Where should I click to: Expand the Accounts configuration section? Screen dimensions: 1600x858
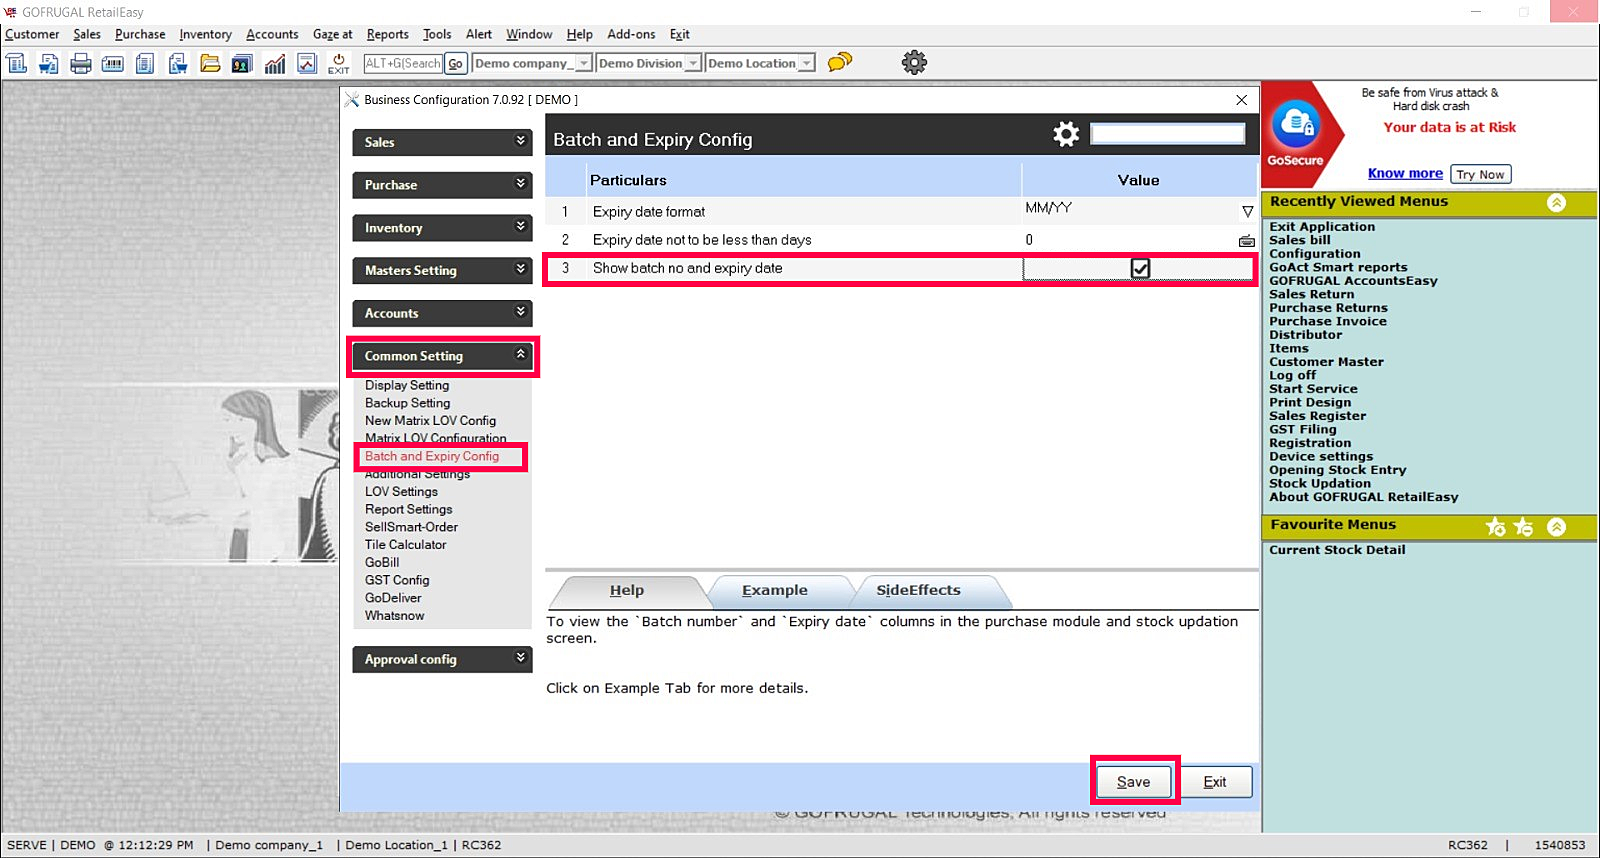(x=442, y=313)
